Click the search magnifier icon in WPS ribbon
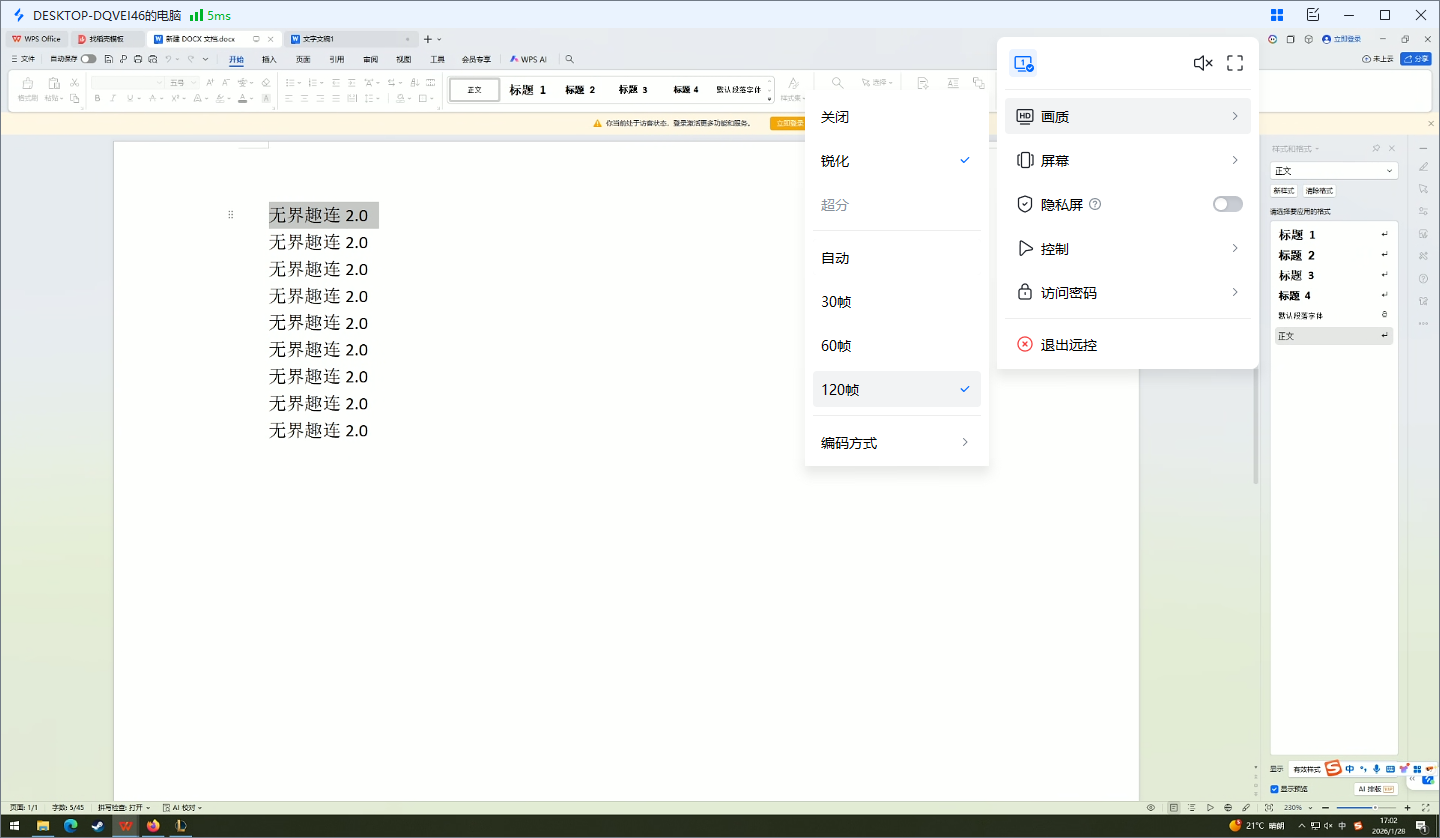Screen dimensions: 1440x838 570,59
